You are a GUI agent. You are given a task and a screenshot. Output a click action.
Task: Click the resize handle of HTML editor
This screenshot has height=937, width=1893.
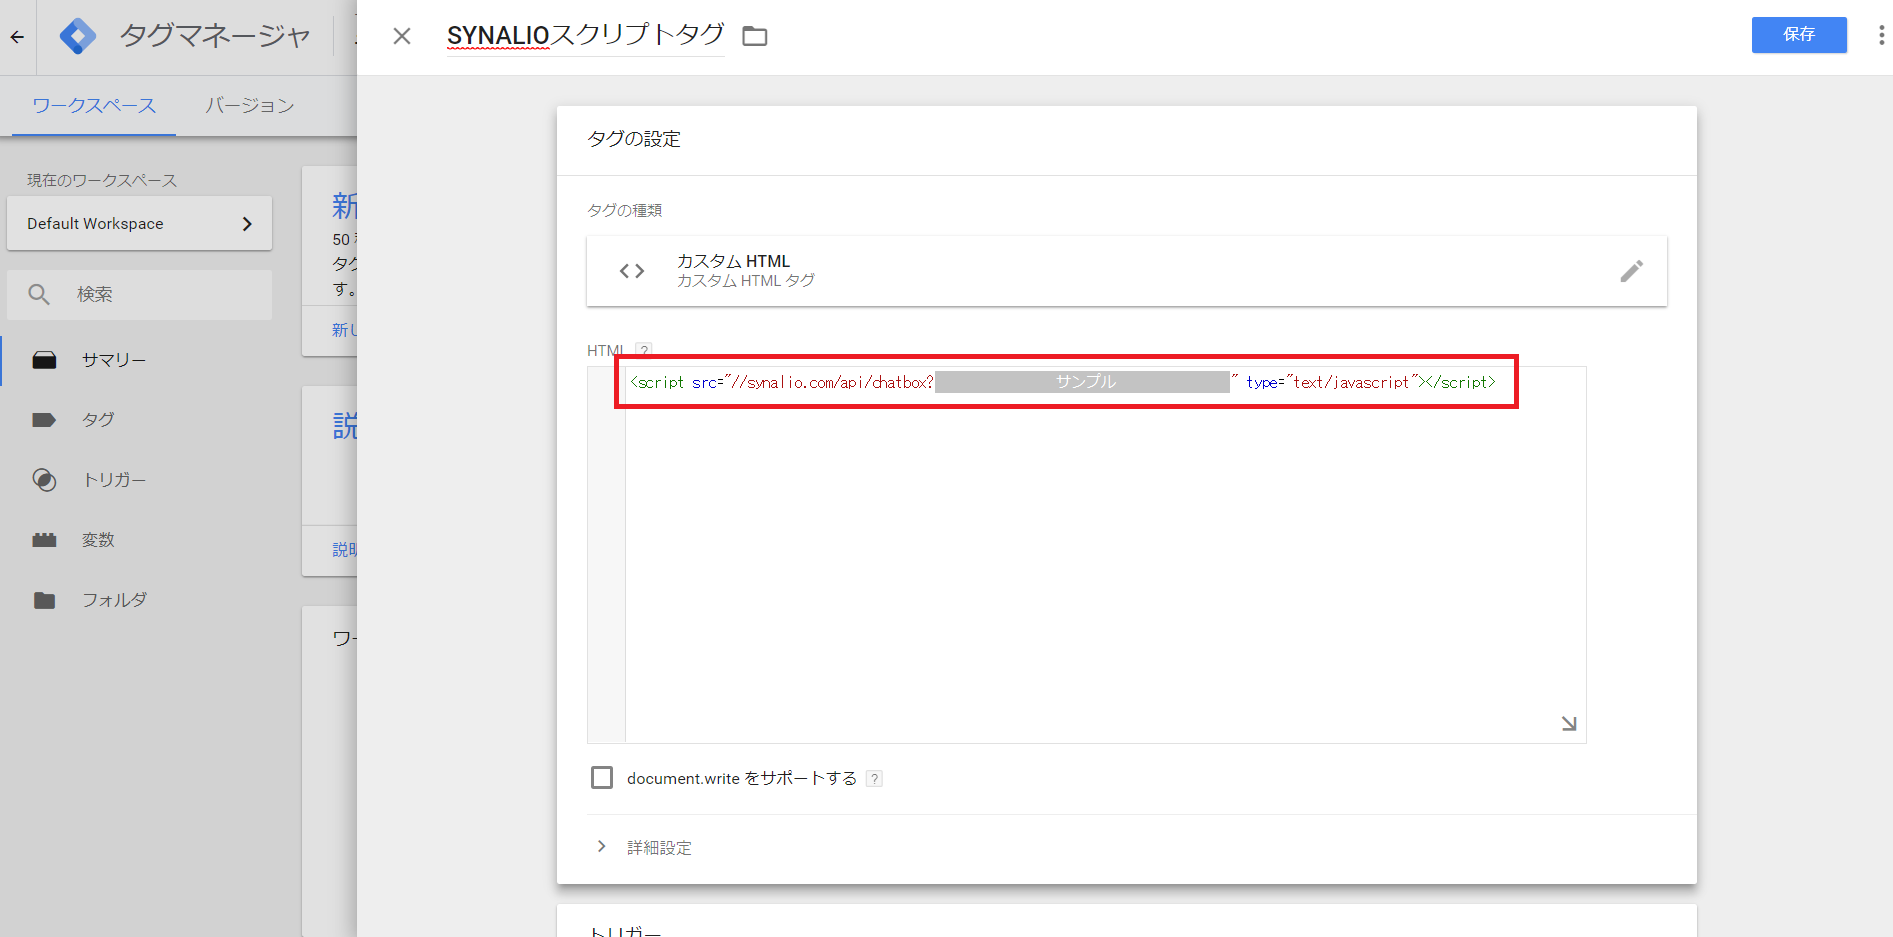coord(1569,724)
